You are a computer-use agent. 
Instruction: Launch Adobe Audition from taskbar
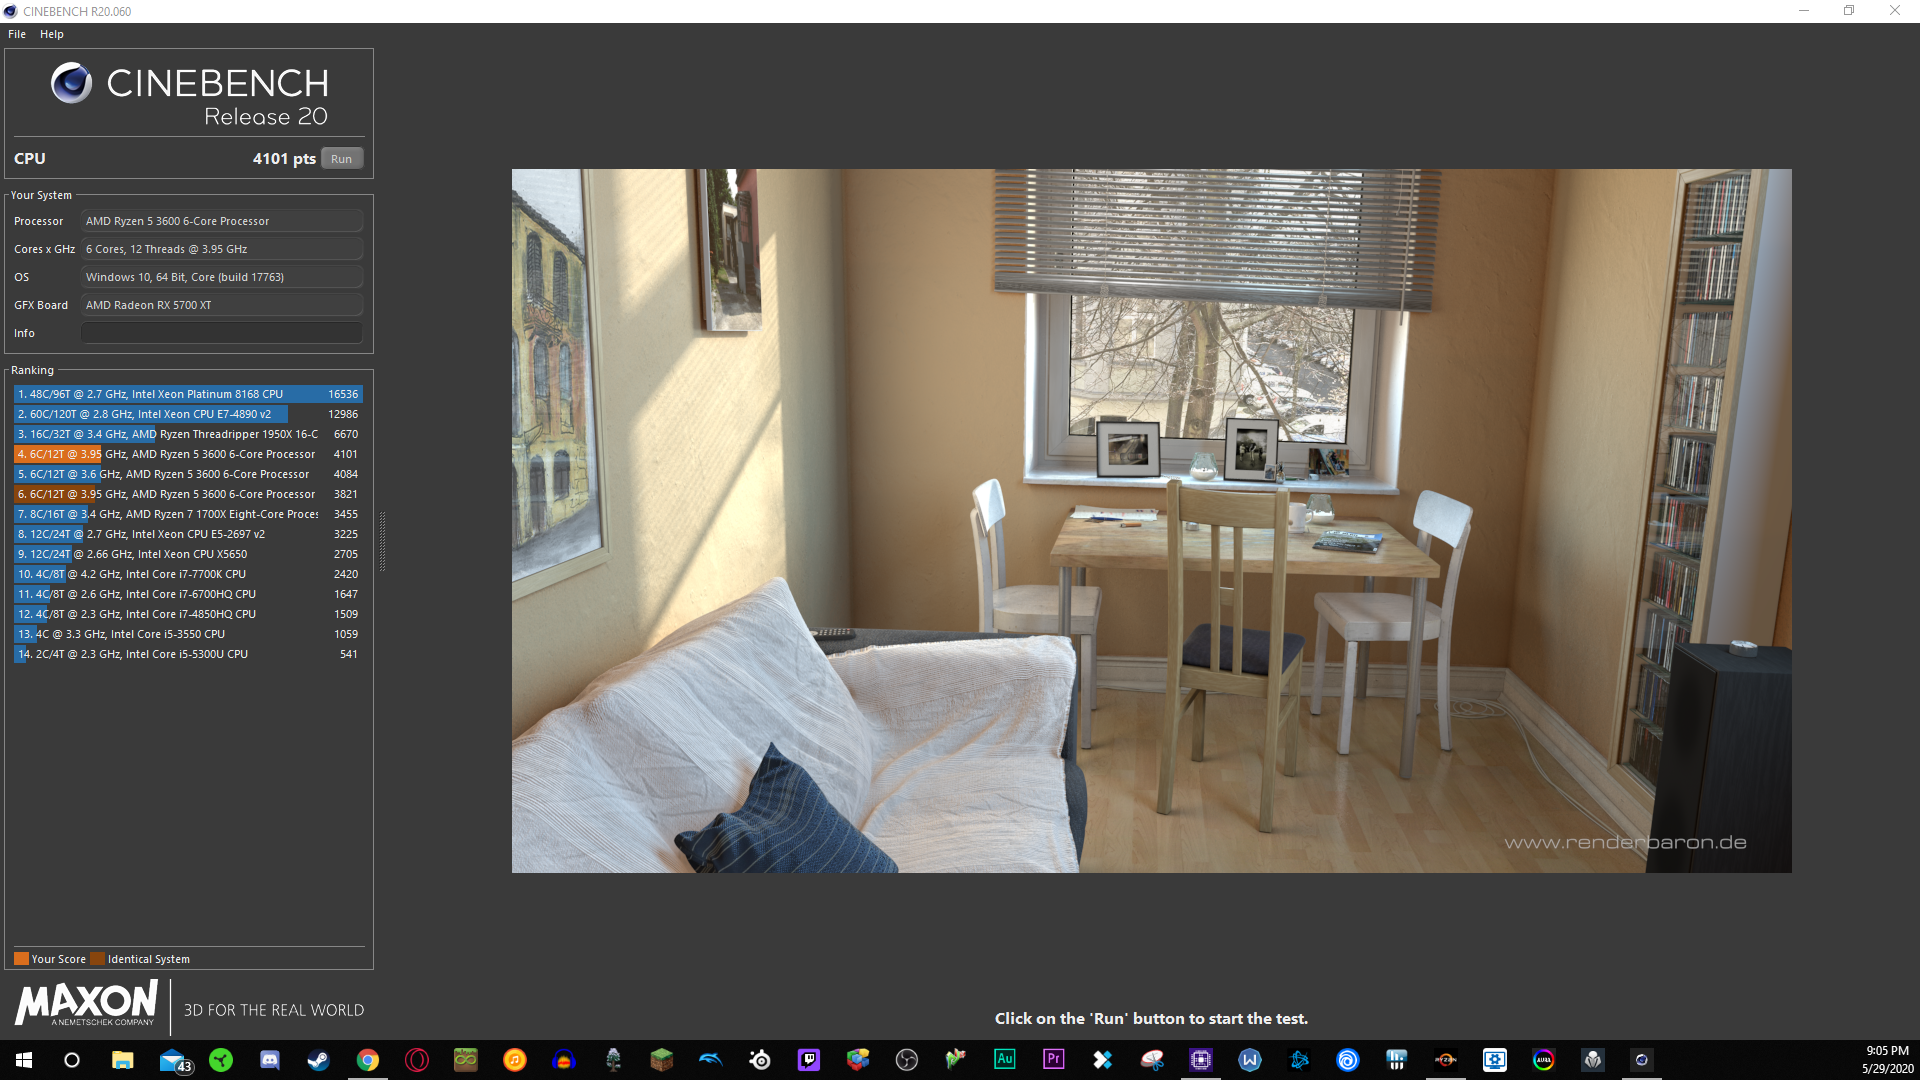tap(1005, 1059)
